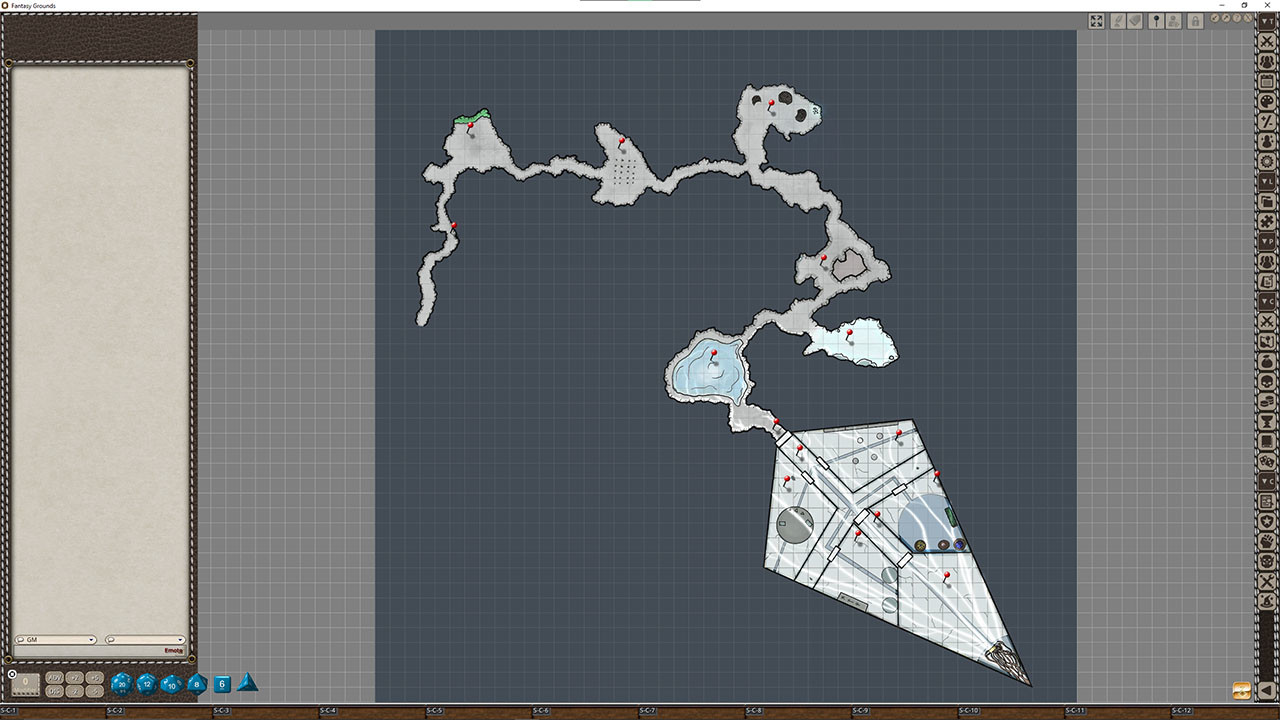Image resolution: width=1280 pixels, height=720 pixels.
Task: Select the eraser tool
Action: pos(1135,20)
